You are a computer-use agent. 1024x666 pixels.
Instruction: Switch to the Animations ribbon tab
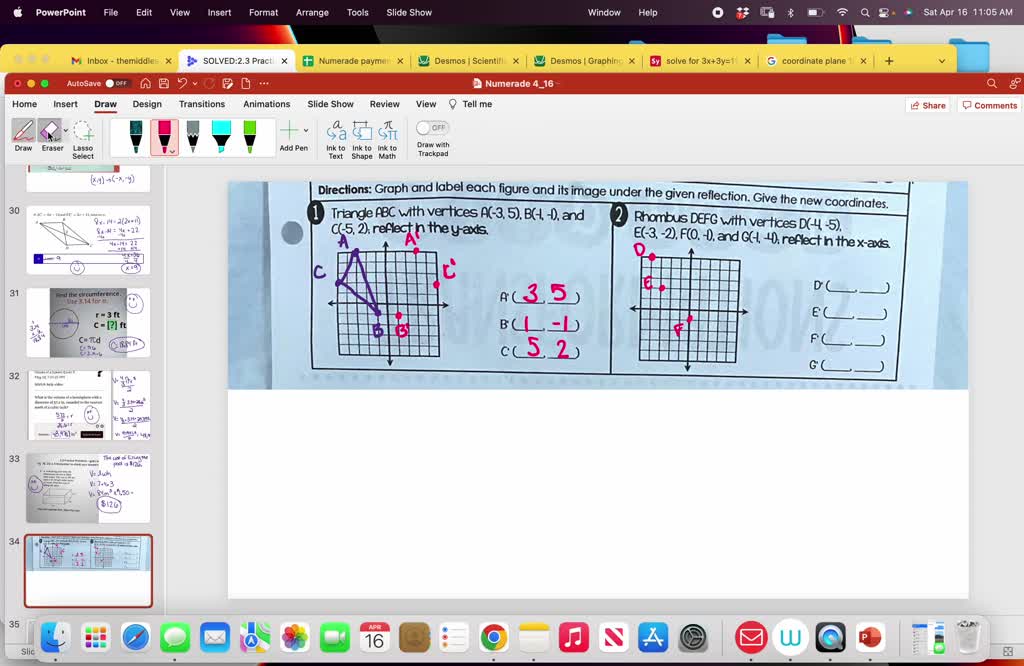(266, 103)
